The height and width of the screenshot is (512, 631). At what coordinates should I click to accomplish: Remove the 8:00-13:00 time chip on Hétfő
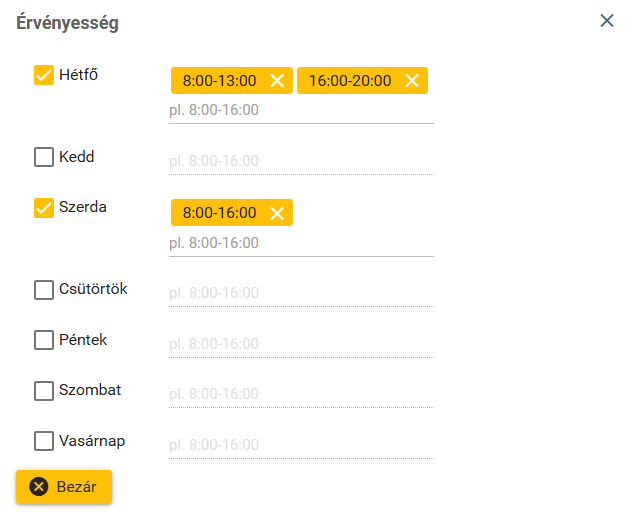pos(277,81)
